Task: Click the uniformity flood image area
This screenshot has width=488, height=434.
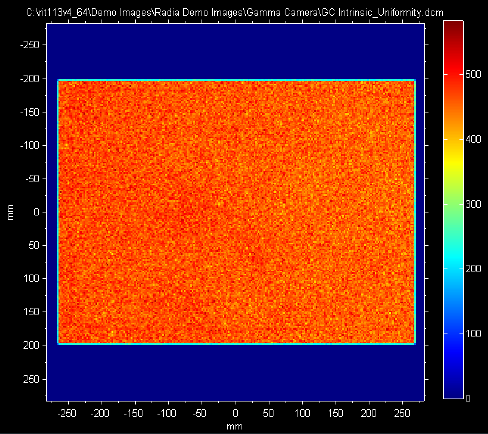Action: pos(236,212)
